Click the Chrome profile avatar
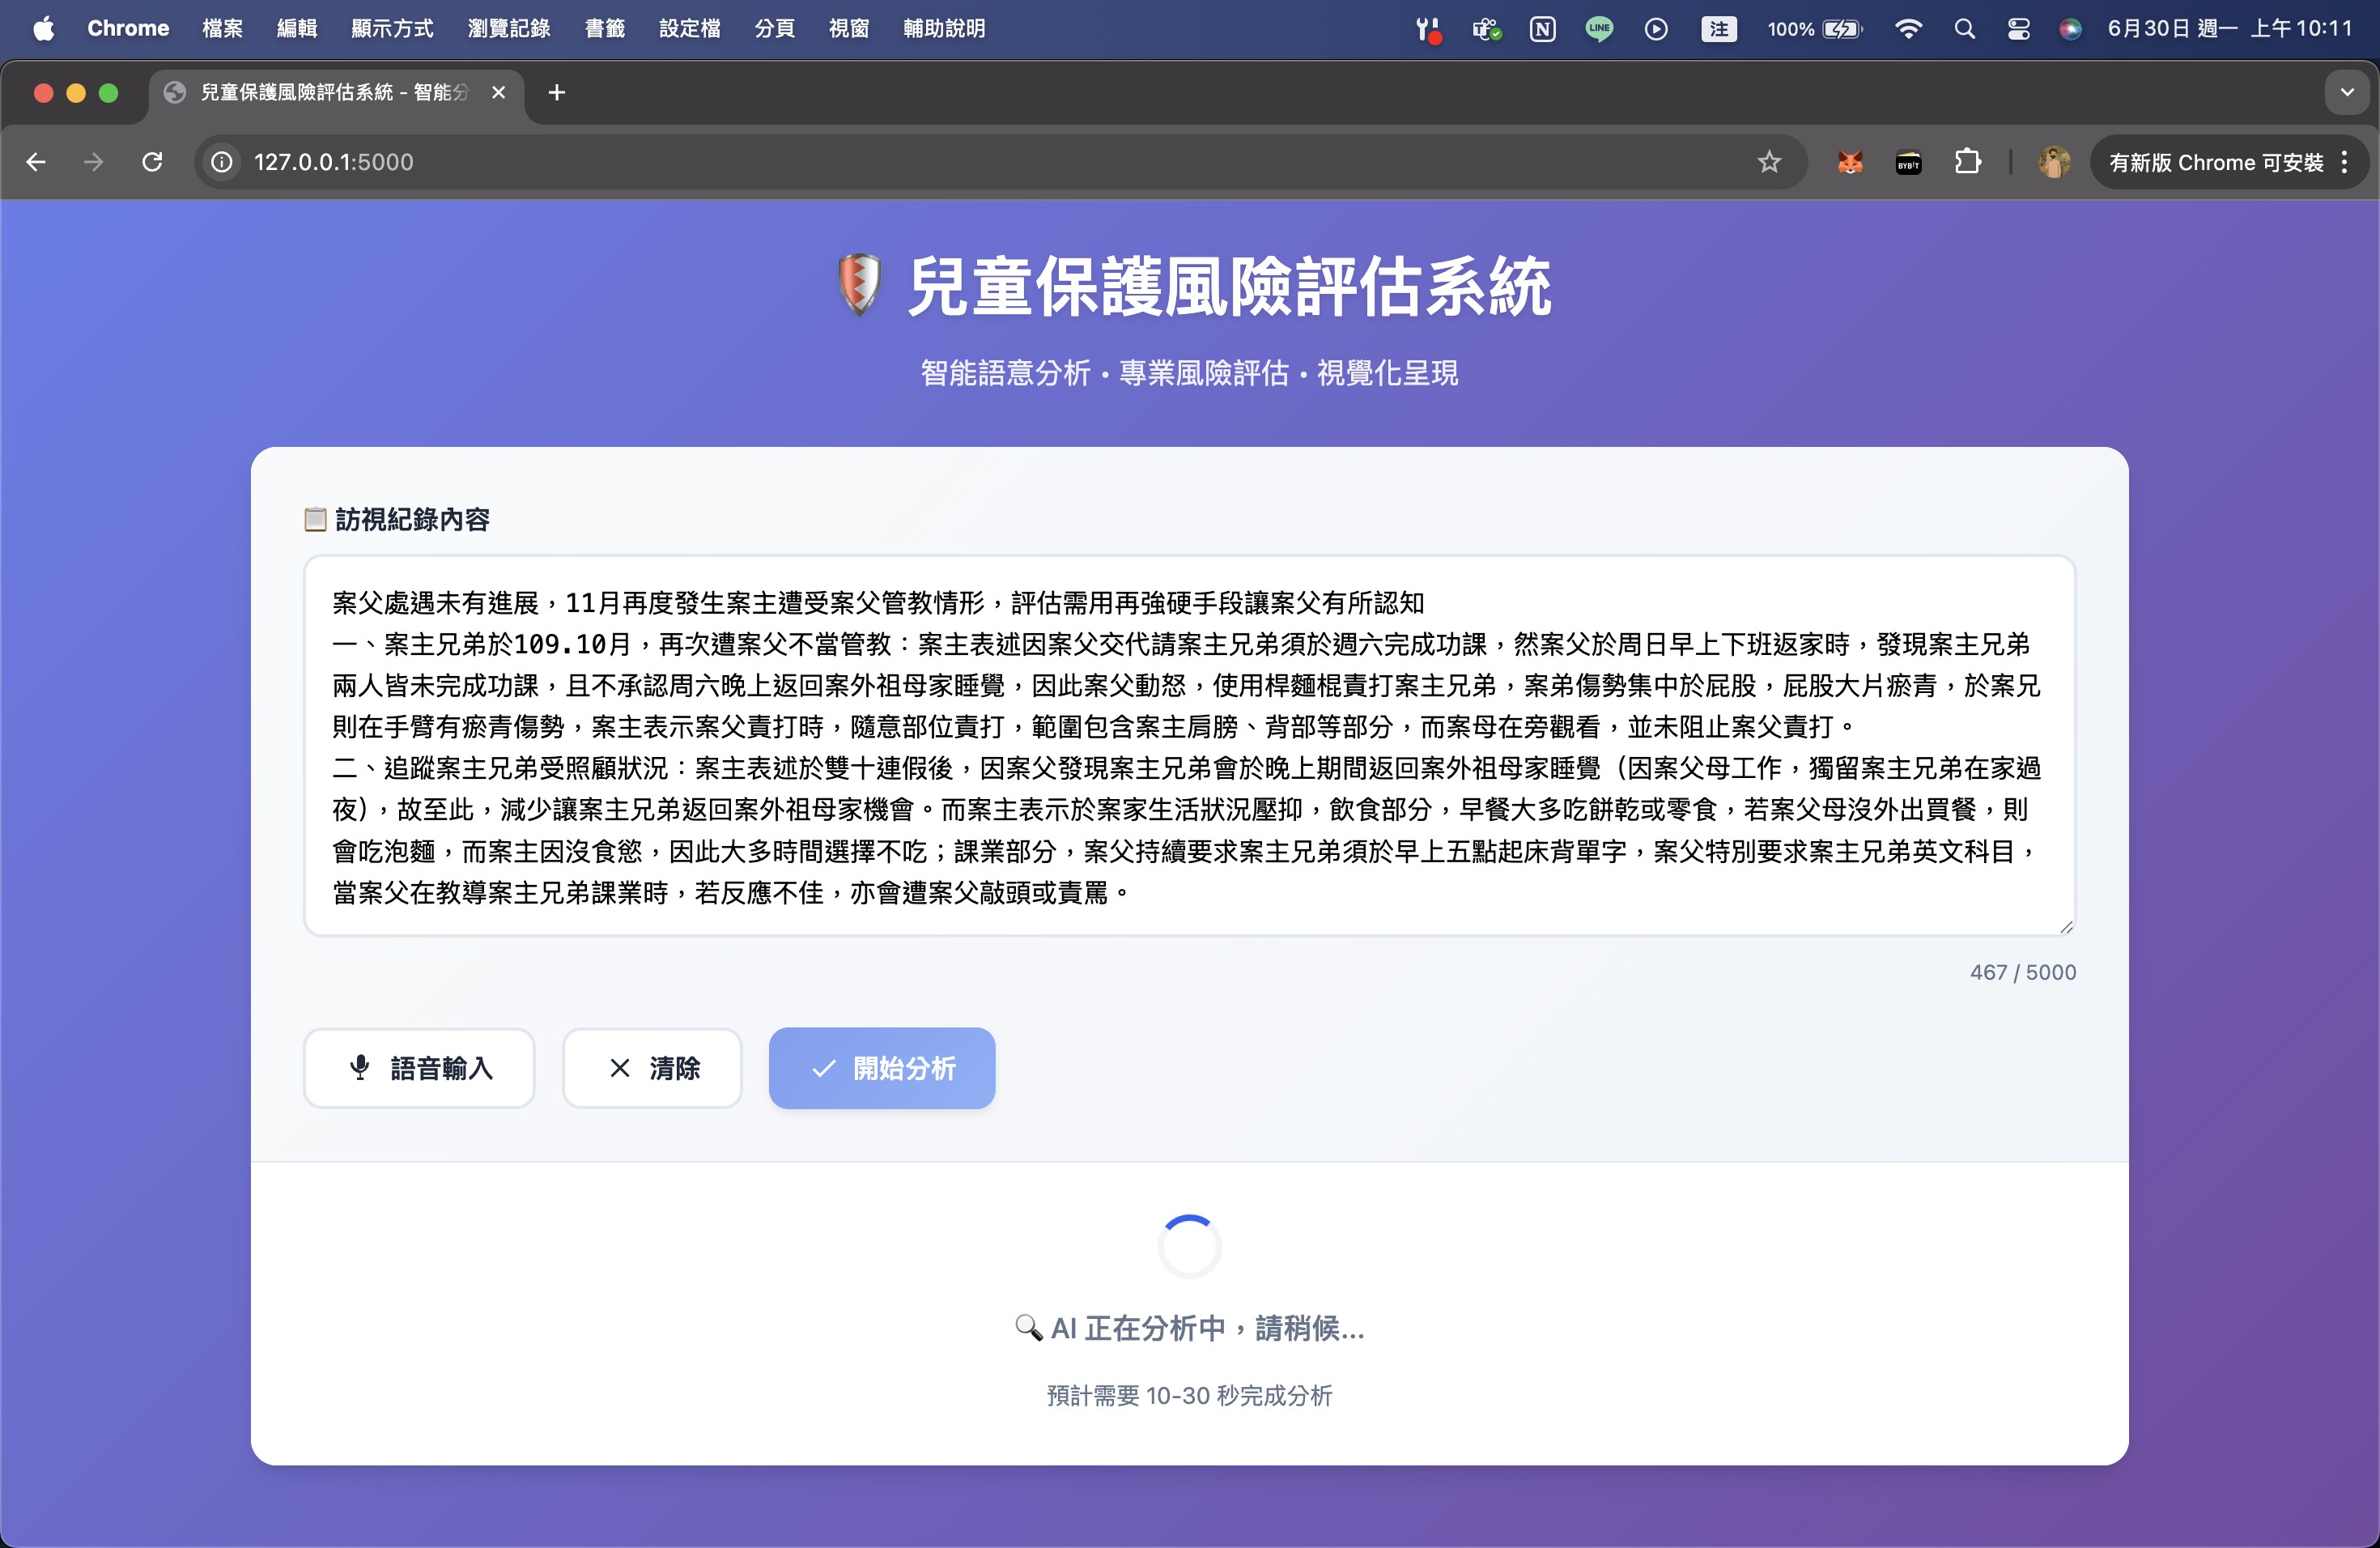Image resolution: width=2380 pixels, height=1548 pixels. 2053,162
